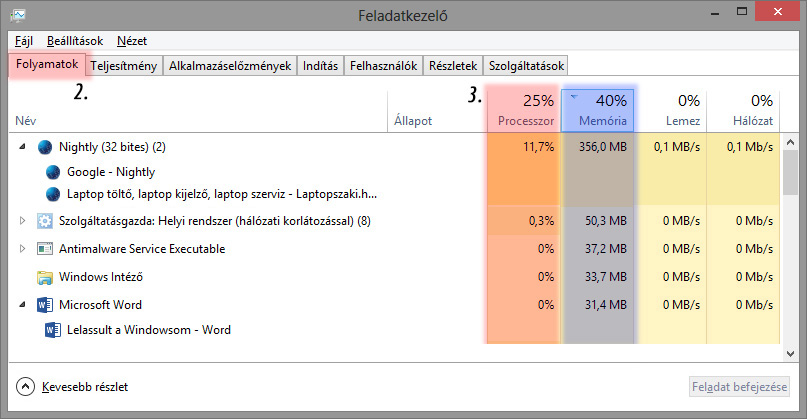Screen dimensions: 807x419
Task: Open the Beállítások menu
Action: (74, 41)
